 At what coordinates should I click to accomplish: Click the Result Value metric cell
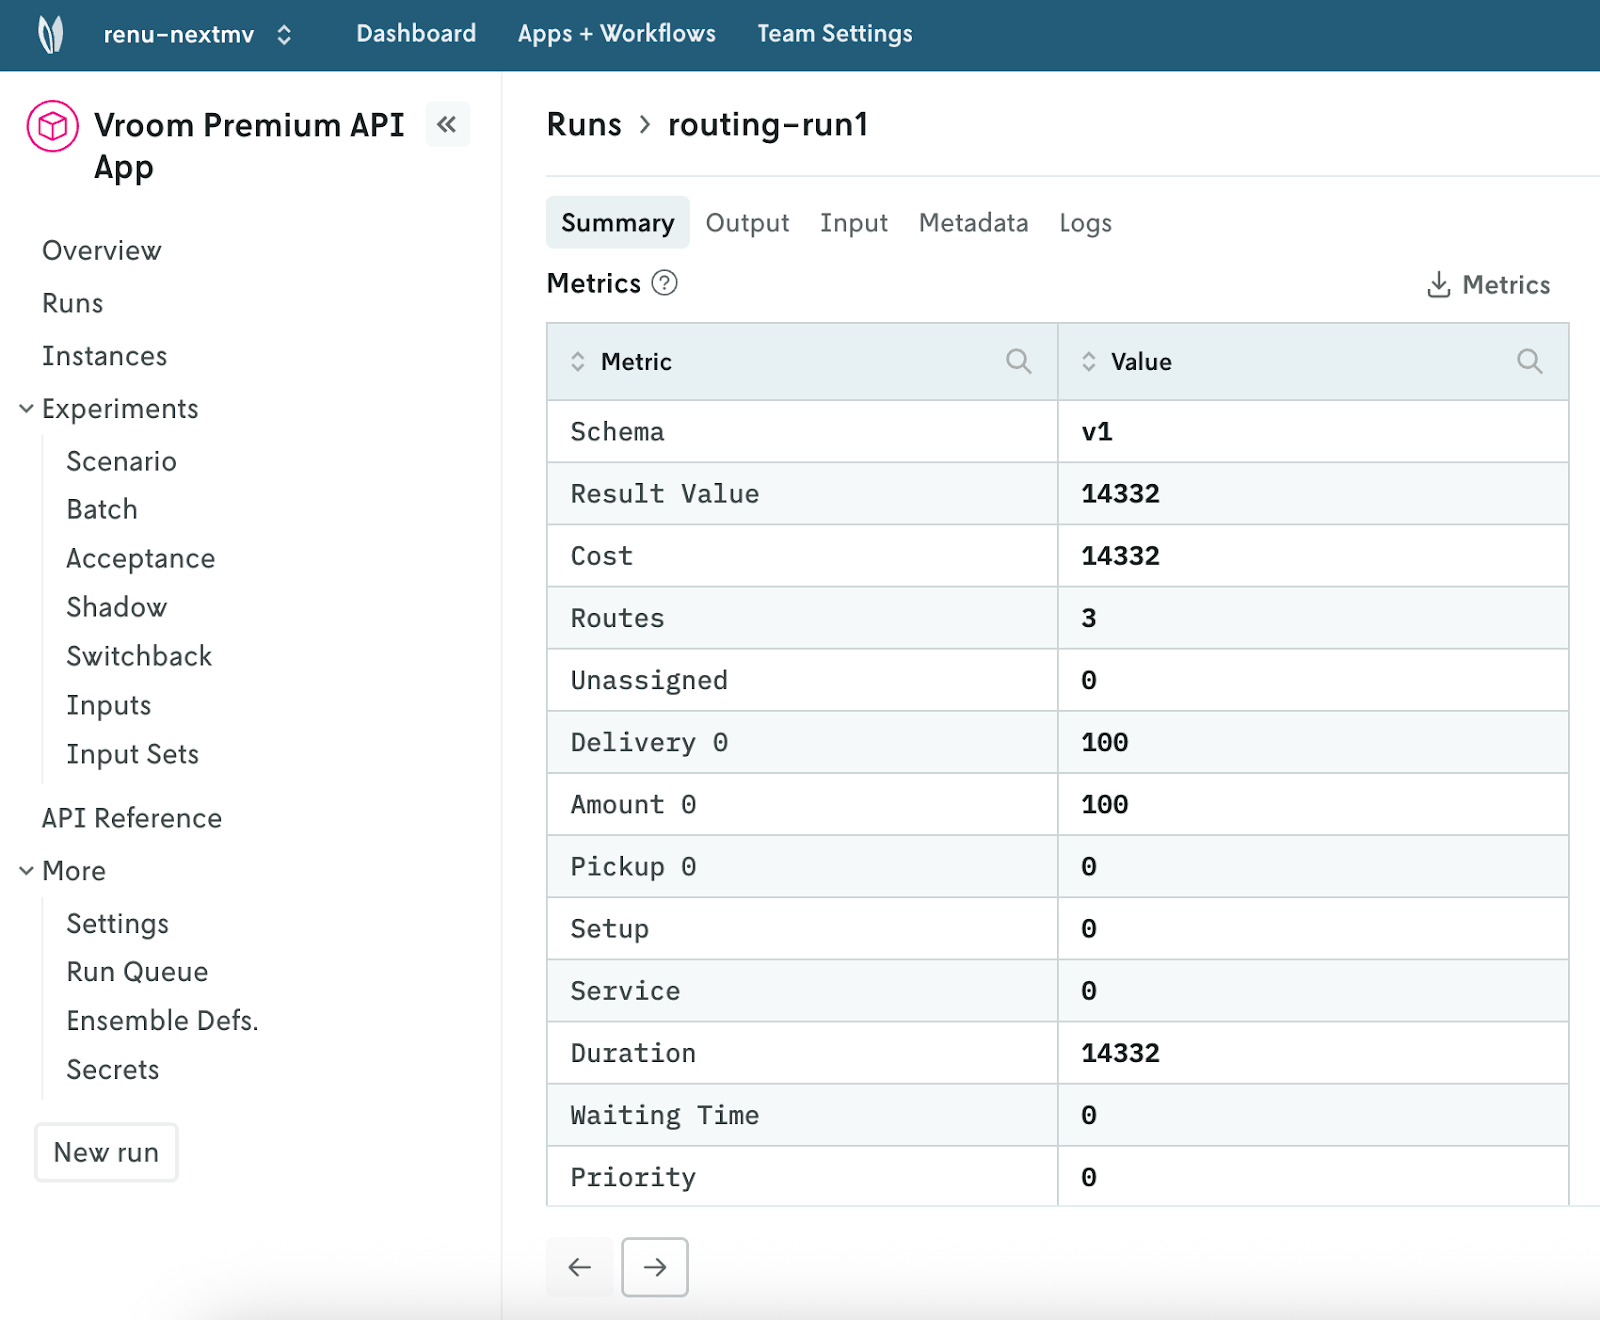pyautogui.click(x=802, y=494)
